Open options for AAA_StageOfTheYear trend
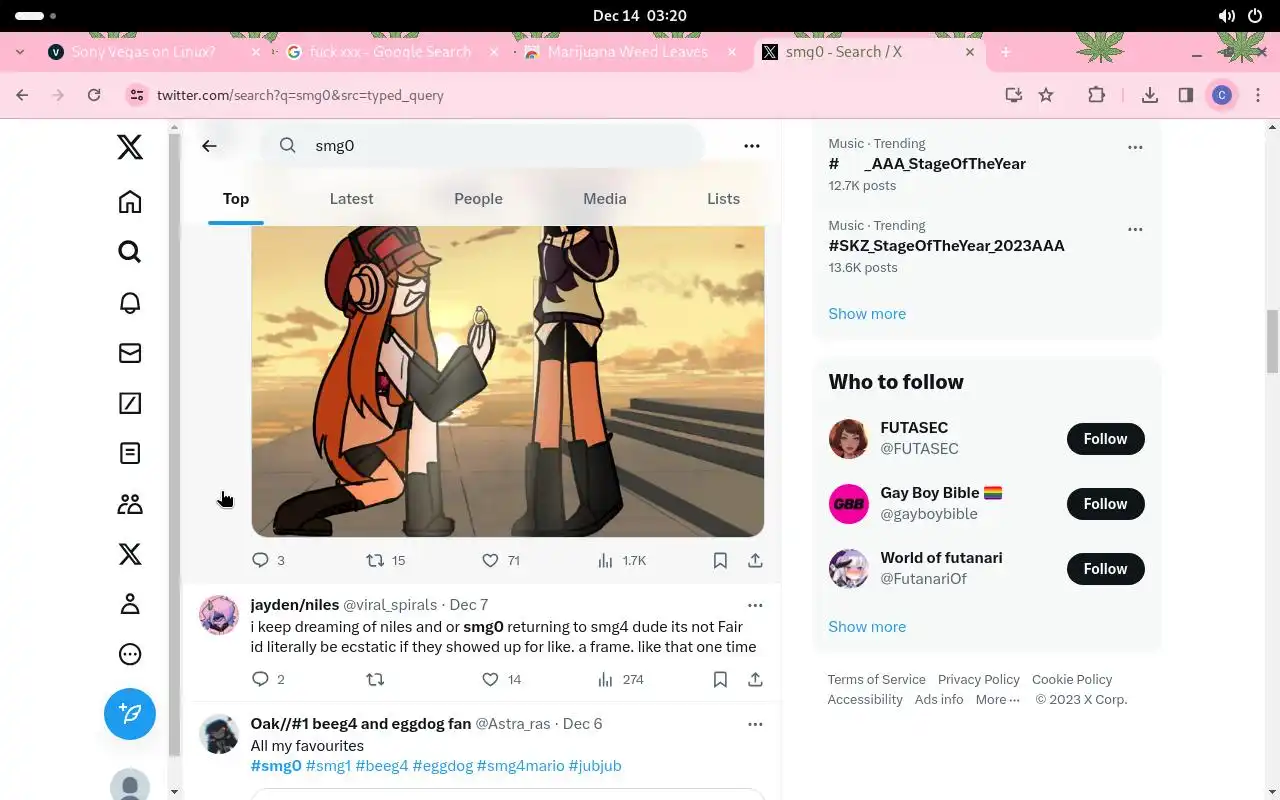The image size is (1280, 800). pos(1135,147)
